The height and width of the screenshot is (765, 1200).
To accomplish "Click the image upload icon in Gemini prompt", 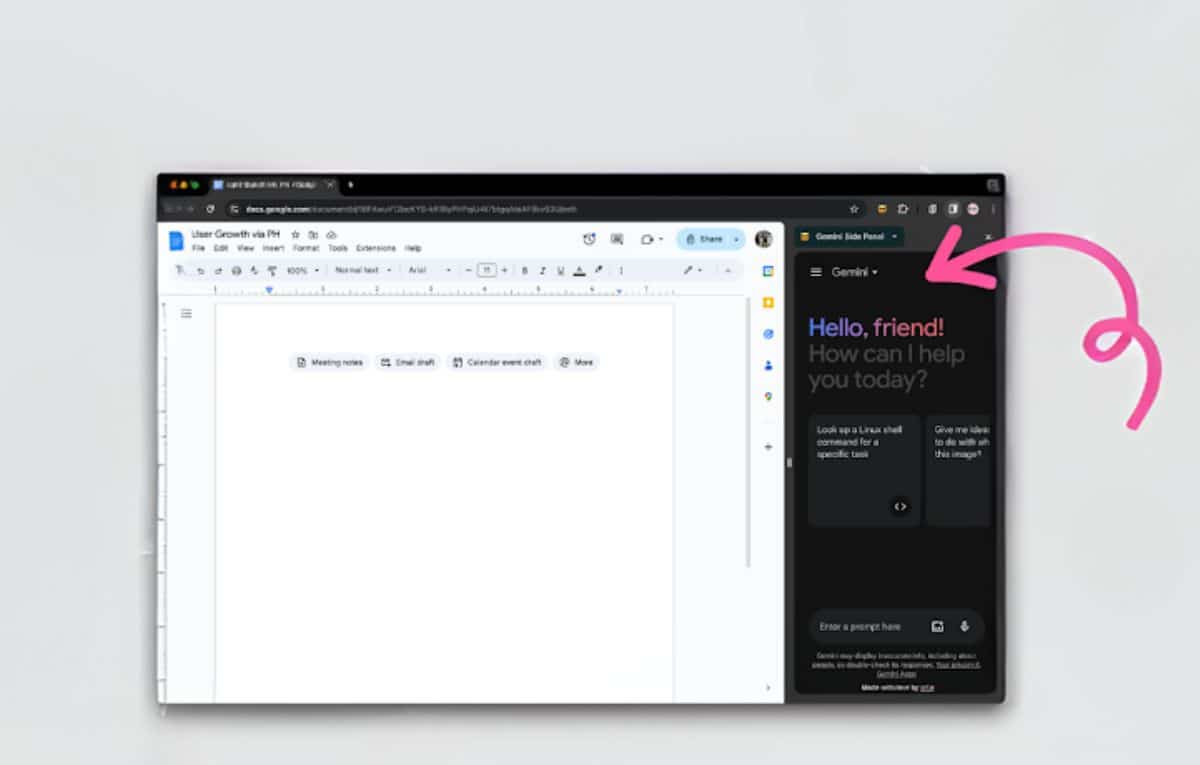I will [938, 627].
